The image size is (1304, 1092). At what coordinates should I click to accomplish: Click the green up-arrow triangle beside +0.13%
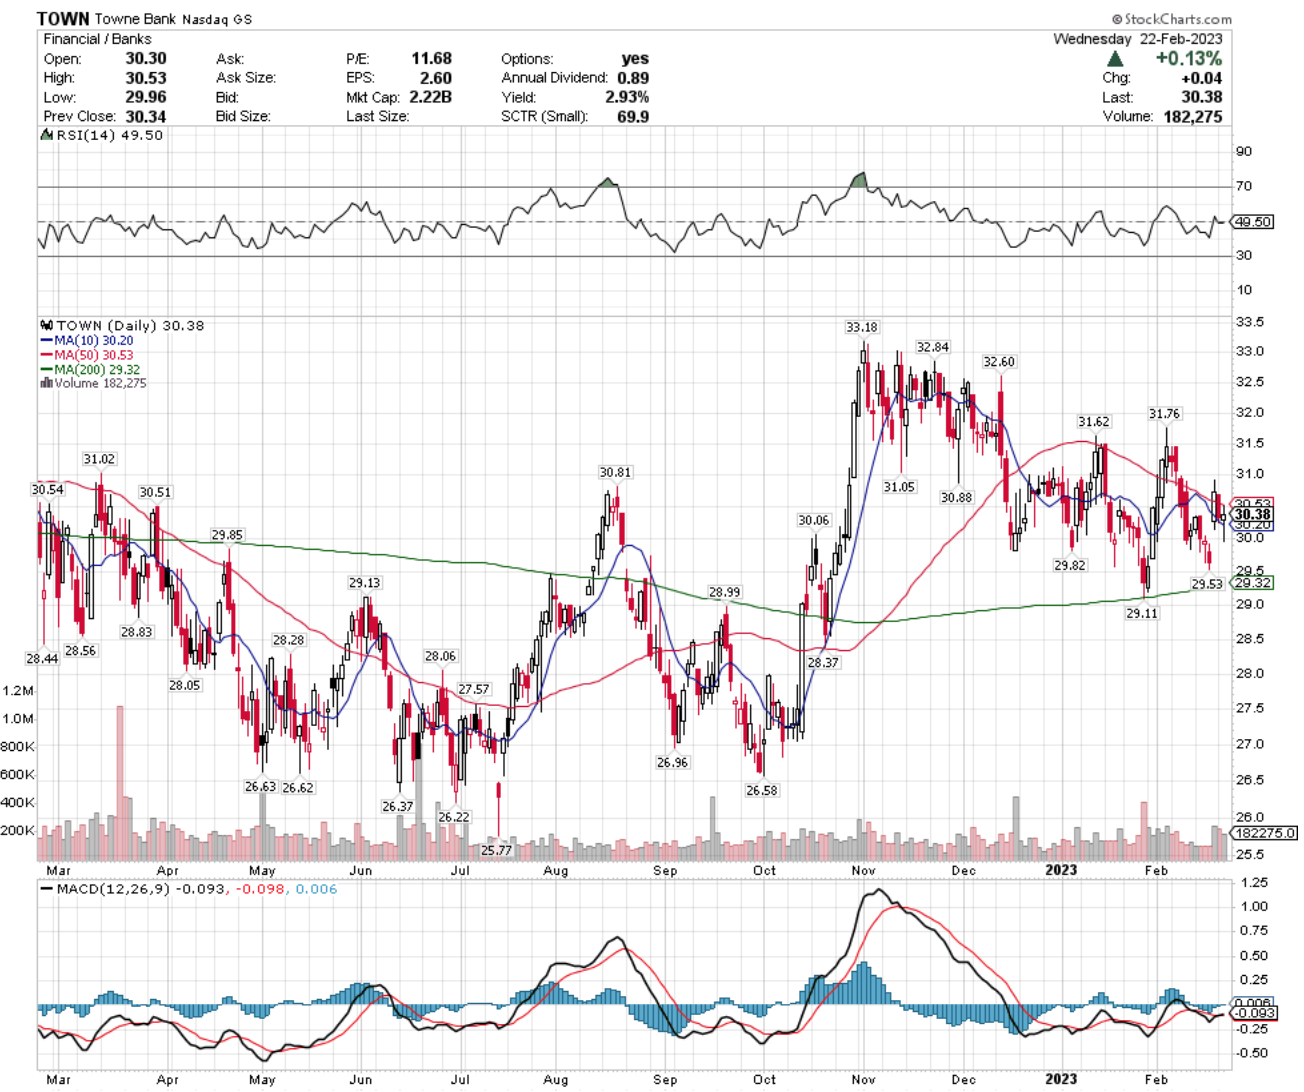click(x=1115, y=59)
